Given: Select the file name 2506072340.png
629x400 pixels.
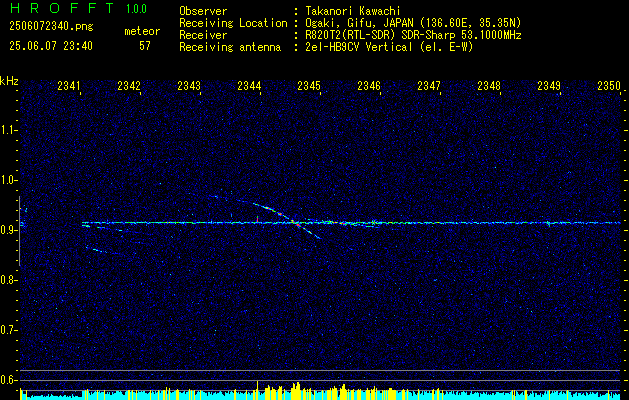Looking at the screenshot, I should tap(51, 26).
